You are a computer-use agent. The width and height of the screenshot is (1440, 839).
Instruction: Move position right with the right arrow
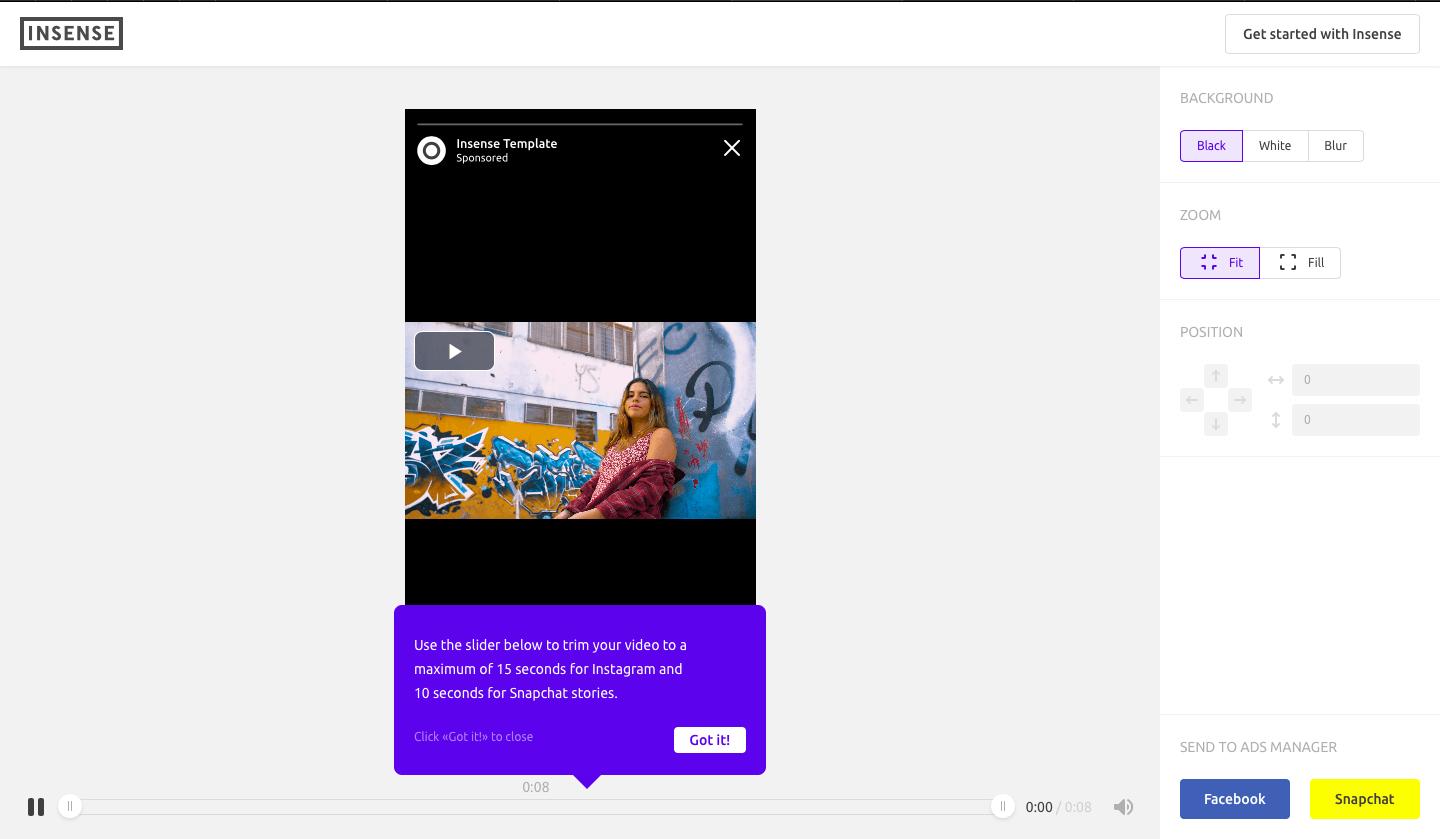[1240, 401]
